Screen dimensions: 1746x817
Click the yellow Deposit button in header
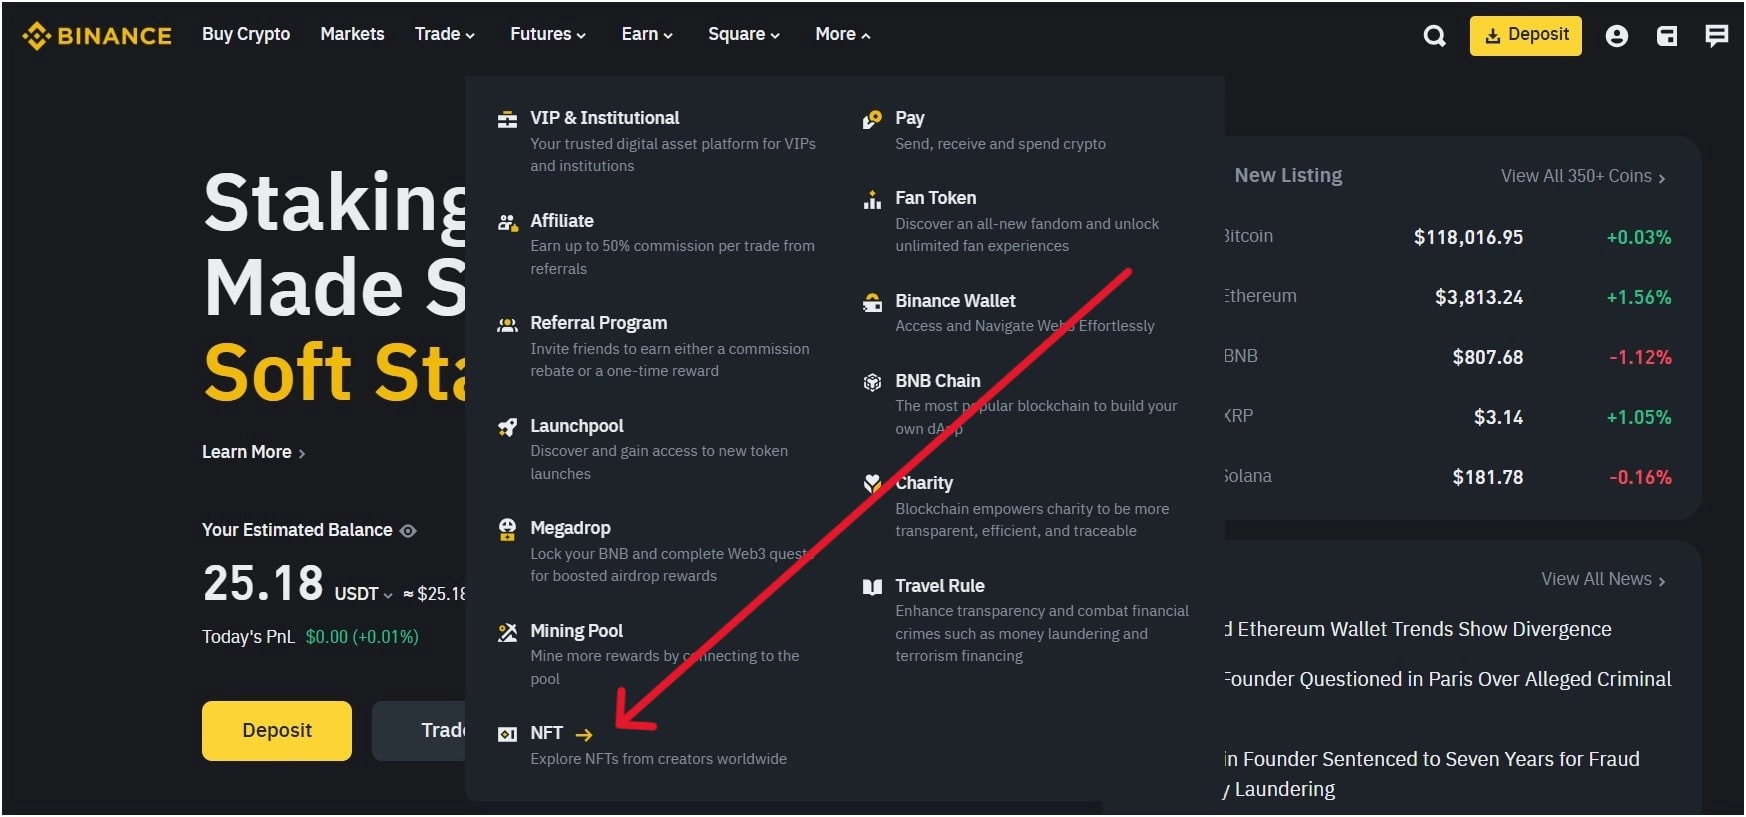(1525, 36)
